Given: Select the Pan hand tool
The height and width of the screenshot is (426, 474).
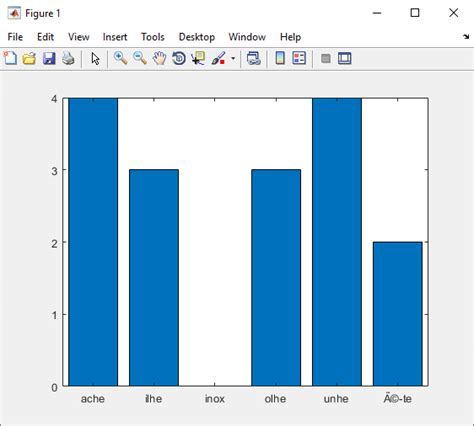Looking at the screenshot, I should [x=159, y=58].
